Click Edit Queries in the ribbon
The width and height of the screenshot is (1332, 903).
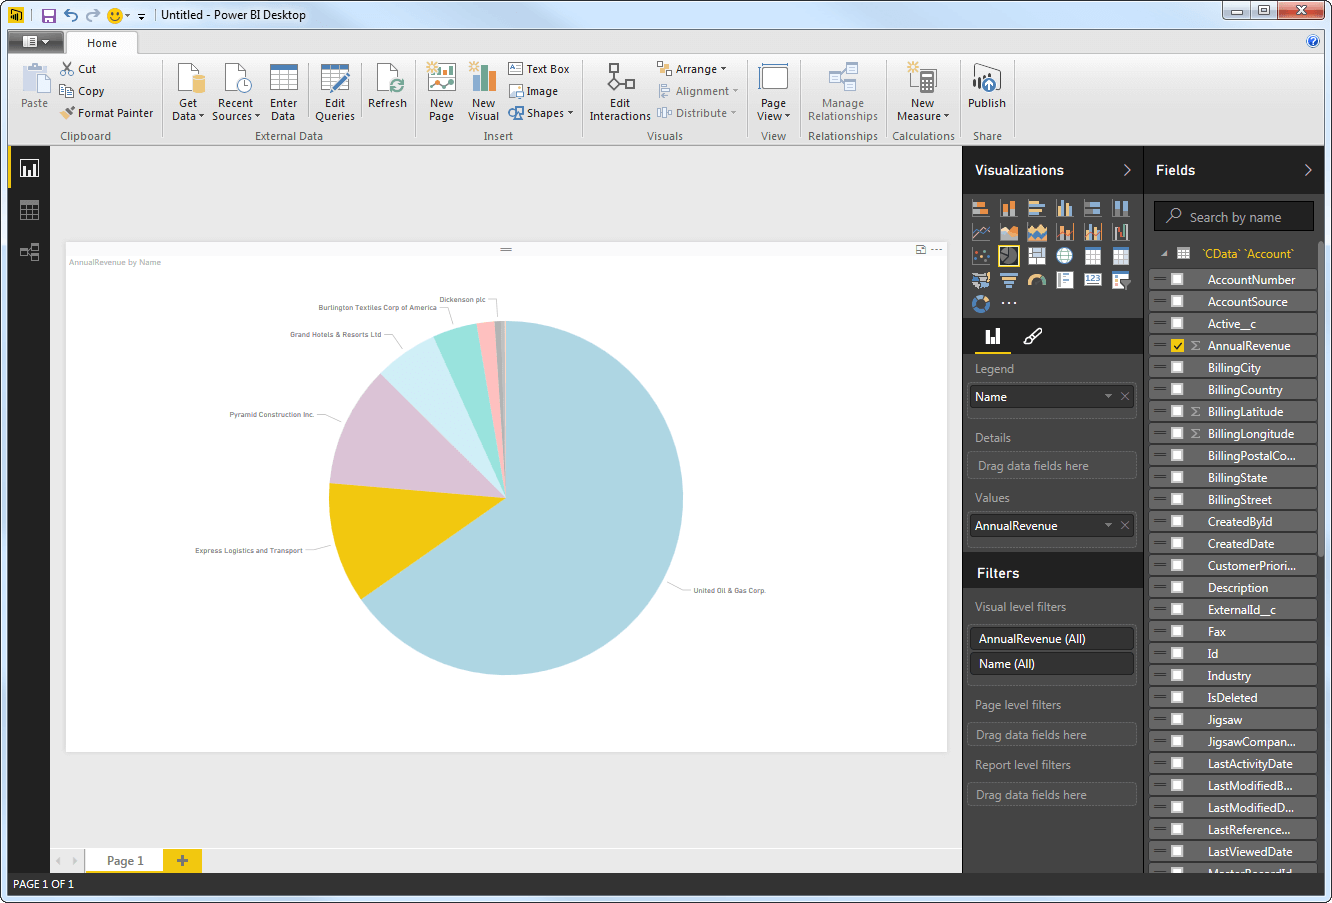(x=335, y=93)
